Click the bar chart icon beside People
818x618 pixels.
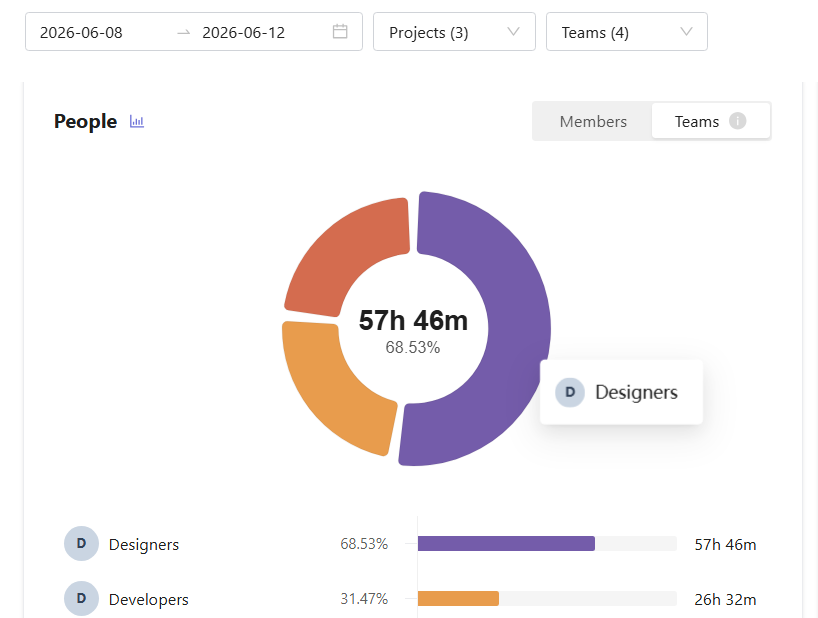(137, 122)
